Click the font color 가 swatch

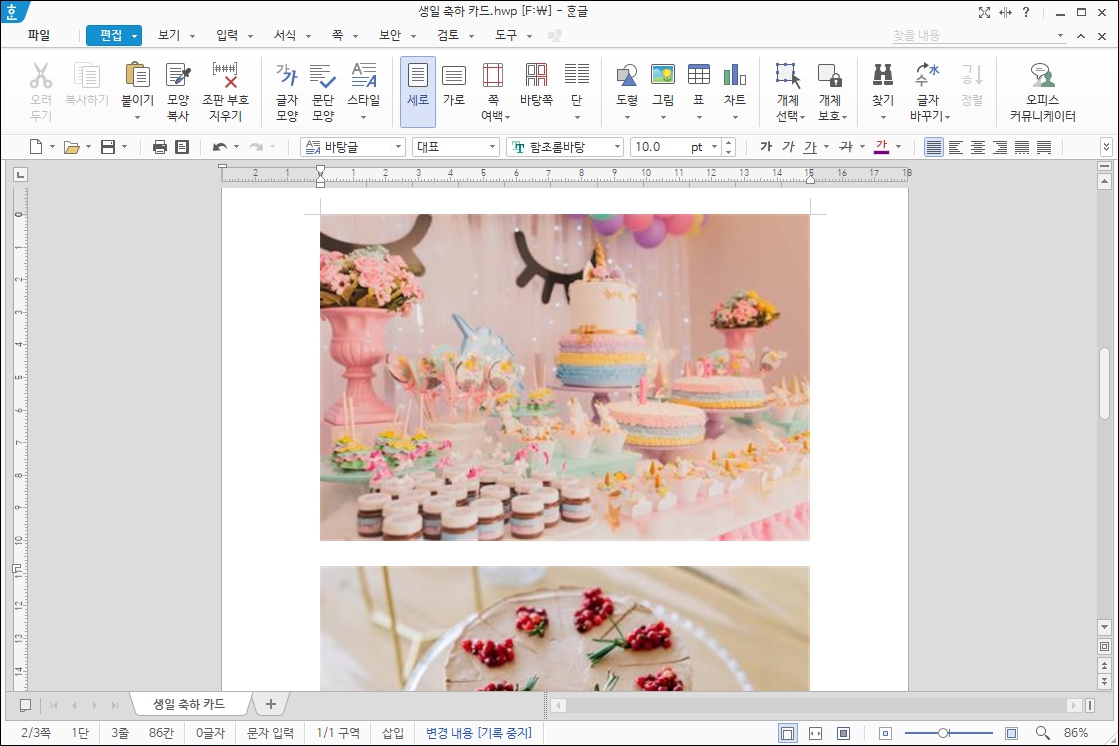pyautogui.click(x=881, y=147)
